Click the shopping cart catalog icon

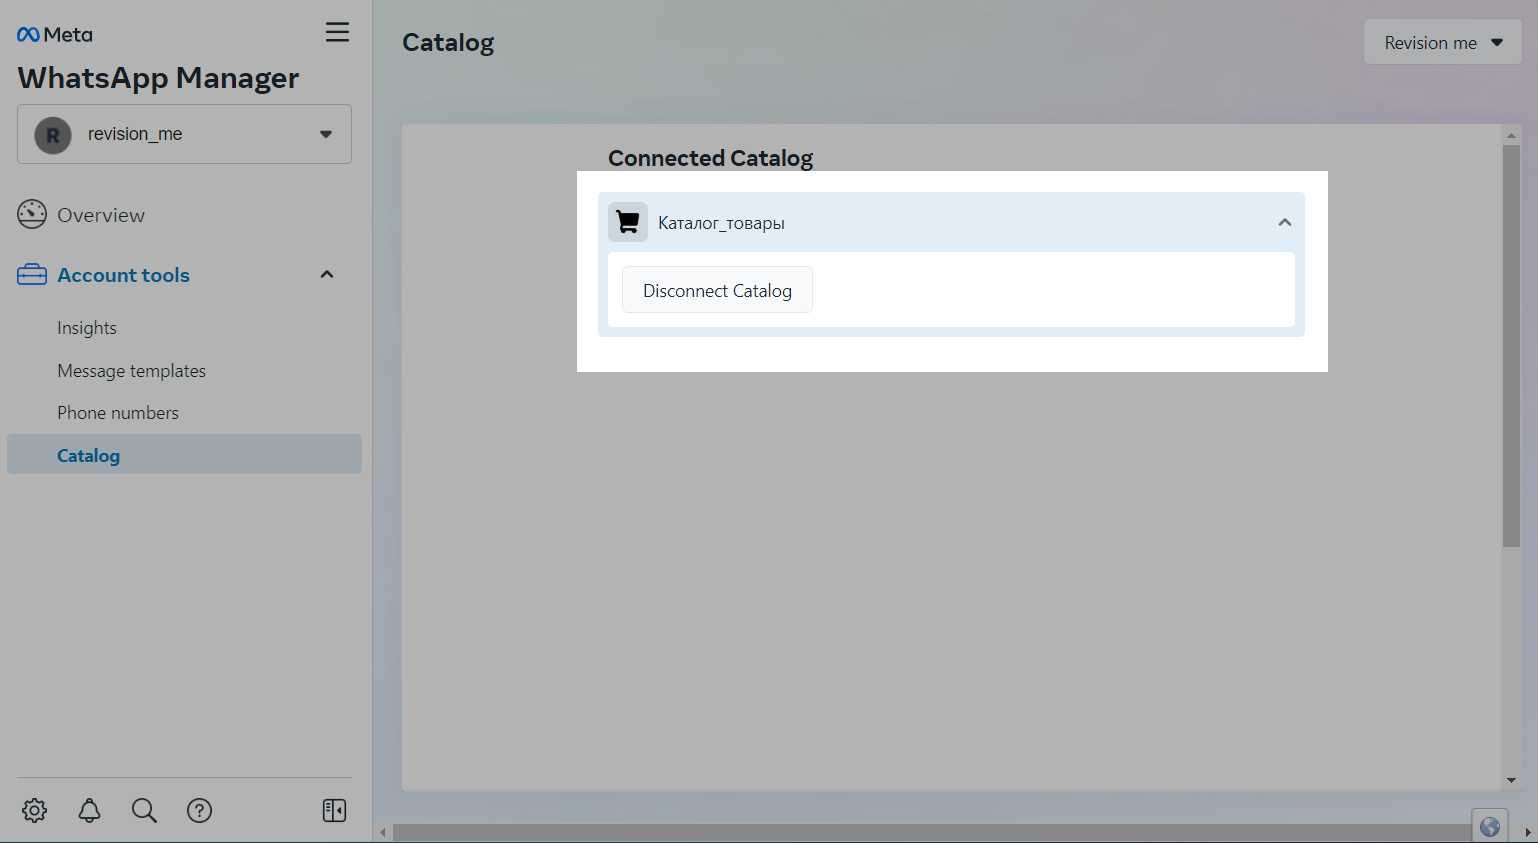coord(628,222)
